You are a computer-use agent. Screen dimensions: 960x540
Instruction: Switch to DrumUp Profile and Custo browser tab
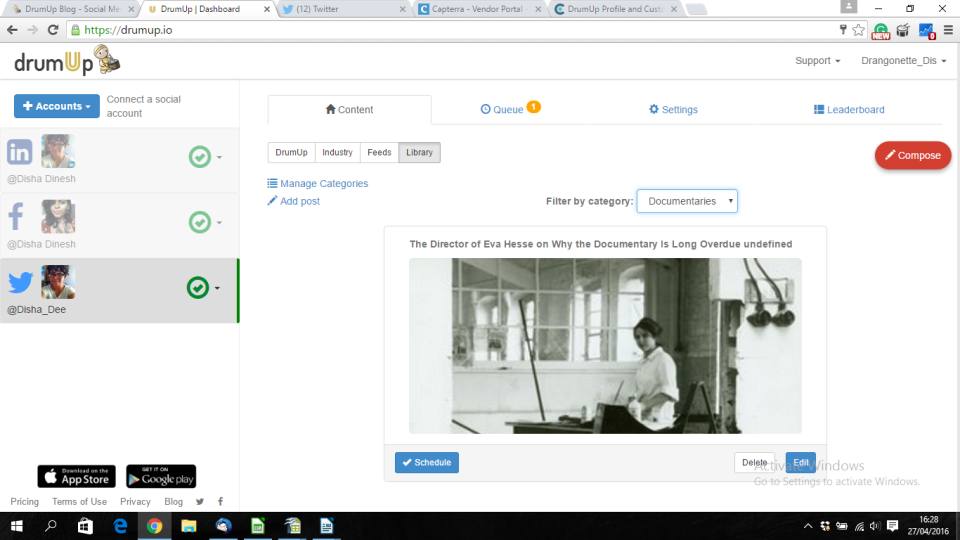point(615,9)
